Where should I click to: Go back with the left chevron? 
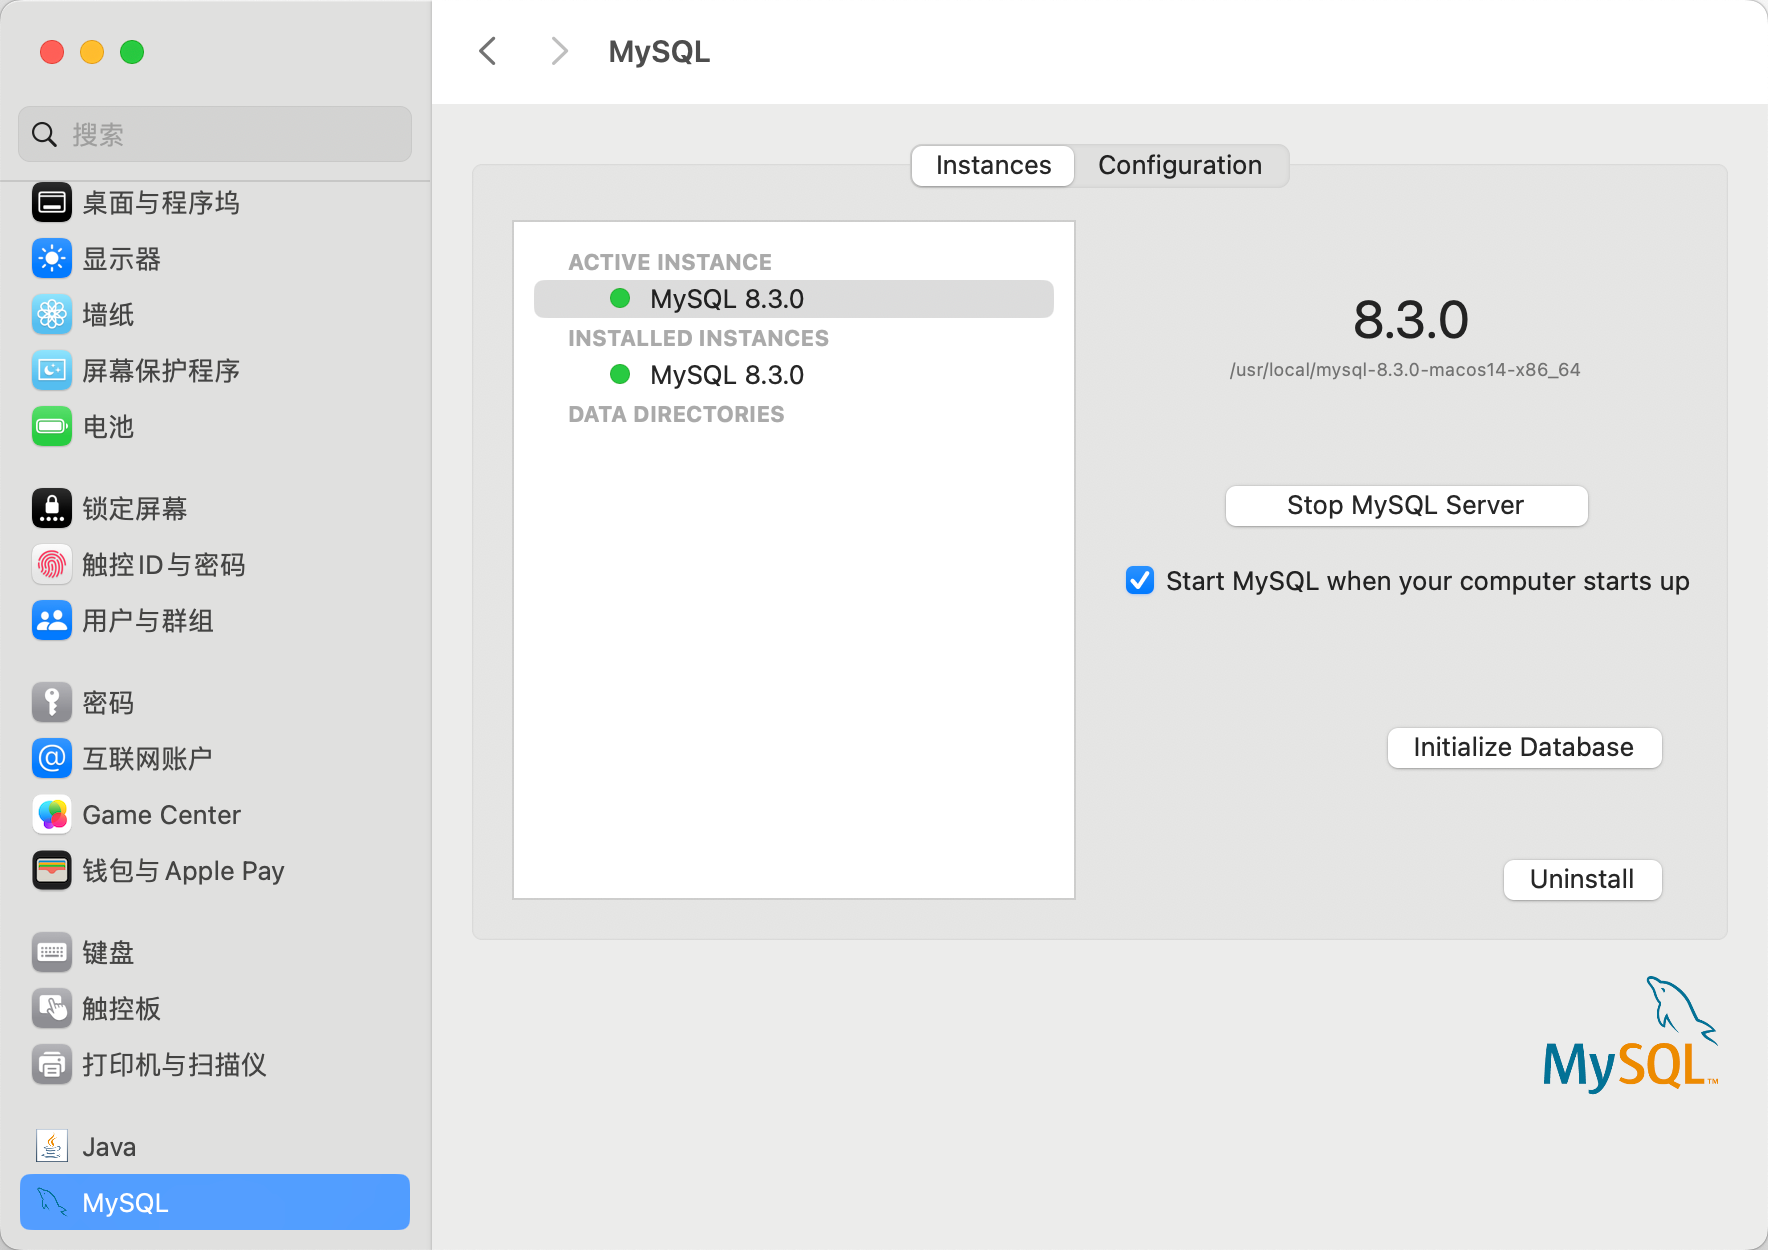pos(488,51)
